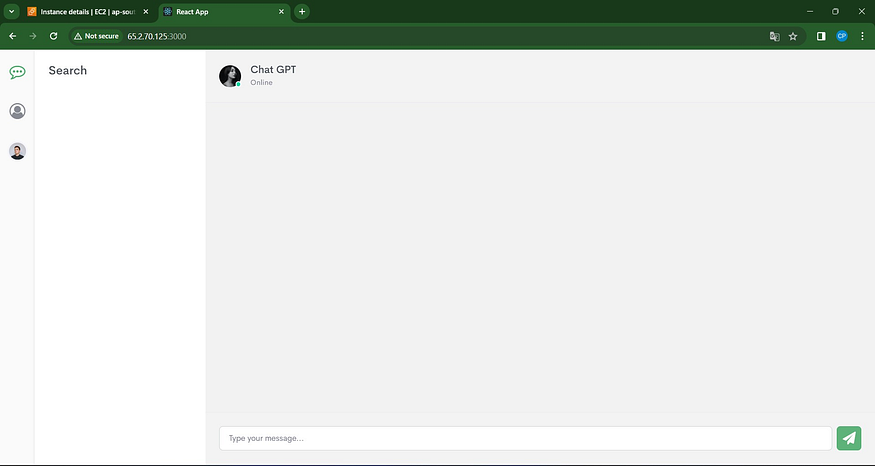The image size is (875, 466).
Task: Click the Search heading in the contacts panel
Action: pyautogui.click(x=68, y=70)
